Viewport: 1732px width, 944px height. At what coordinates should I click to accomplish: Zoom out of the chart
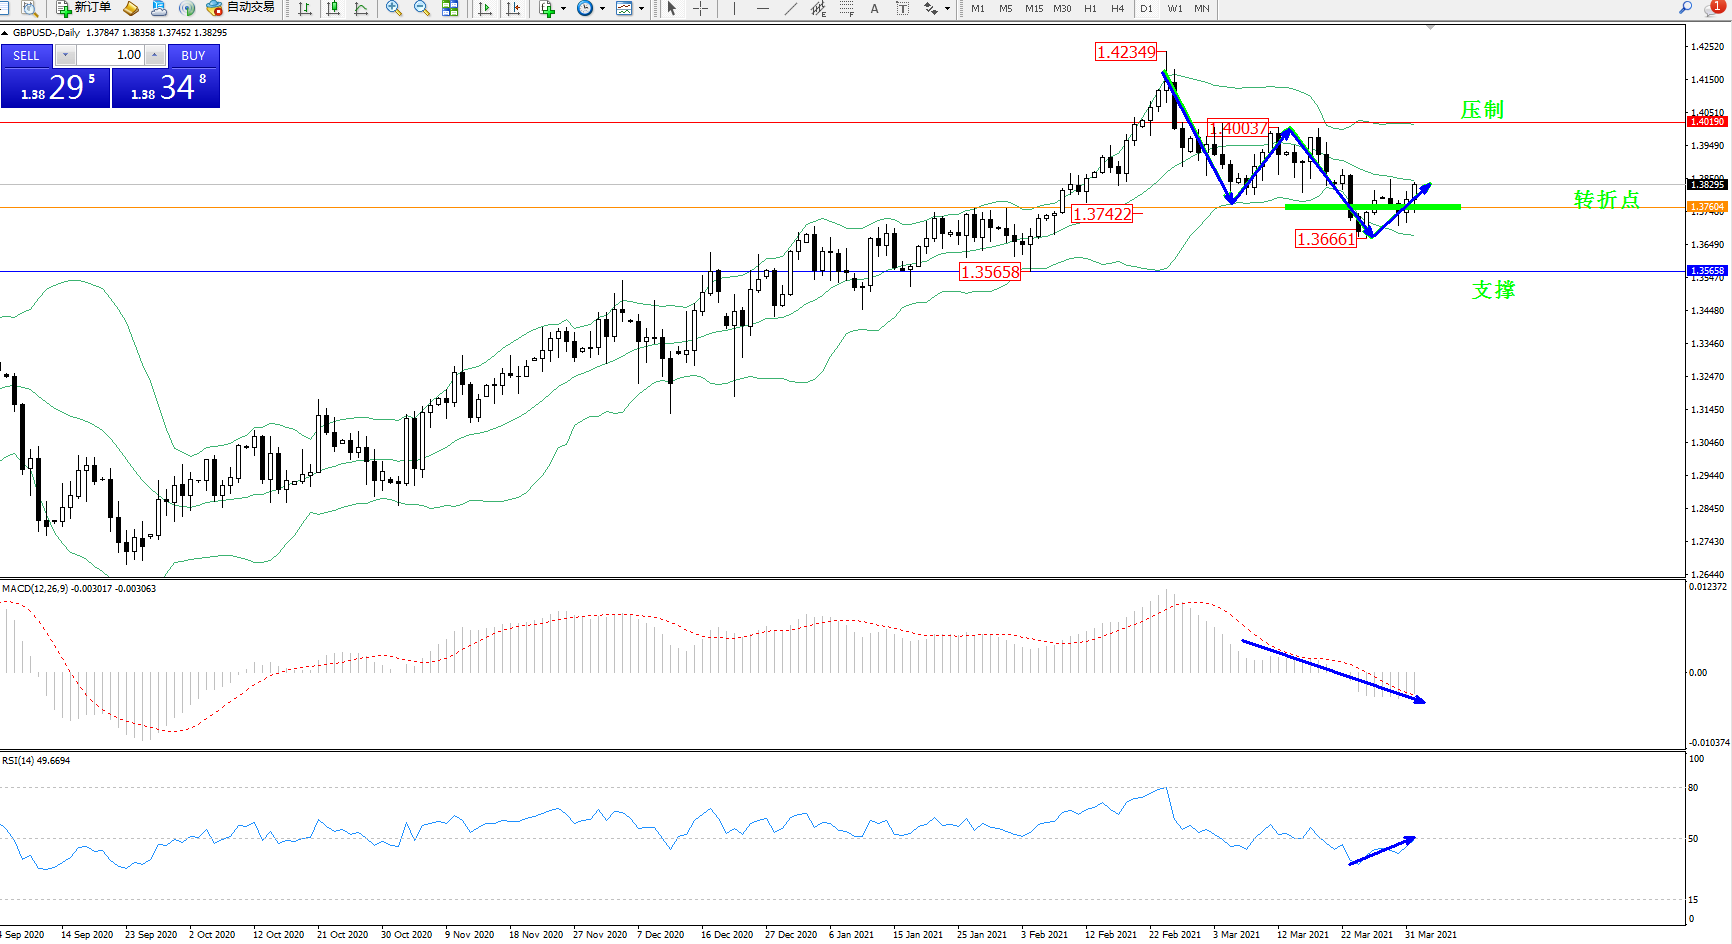[x=422, y=8]
